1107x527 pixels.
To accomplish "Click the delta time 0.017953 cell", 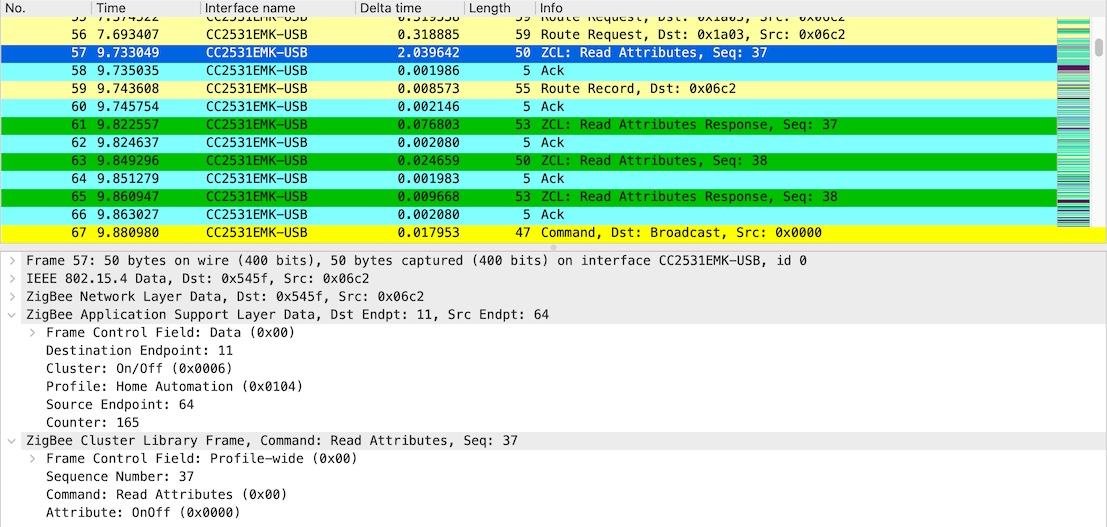I will pos(429,233).
